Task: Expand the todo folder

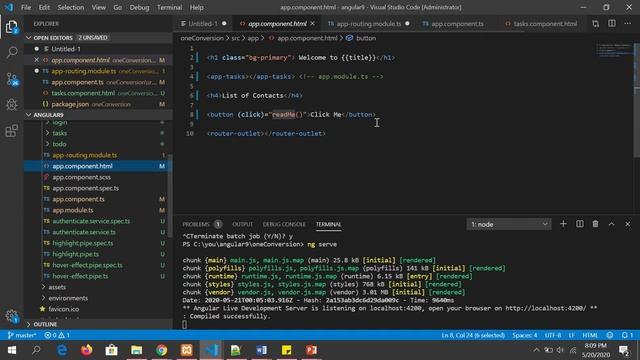Action: (x=59, y=144)
